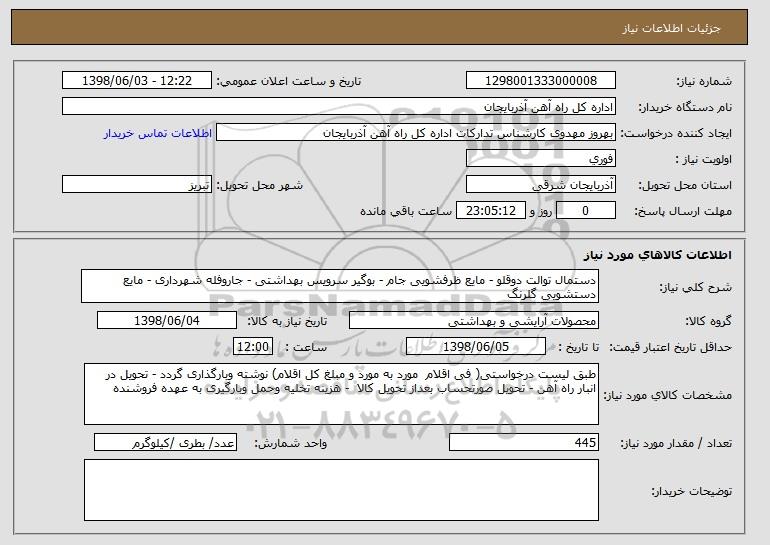Click the price validity date field 1398/06/05

pos(476,347)
